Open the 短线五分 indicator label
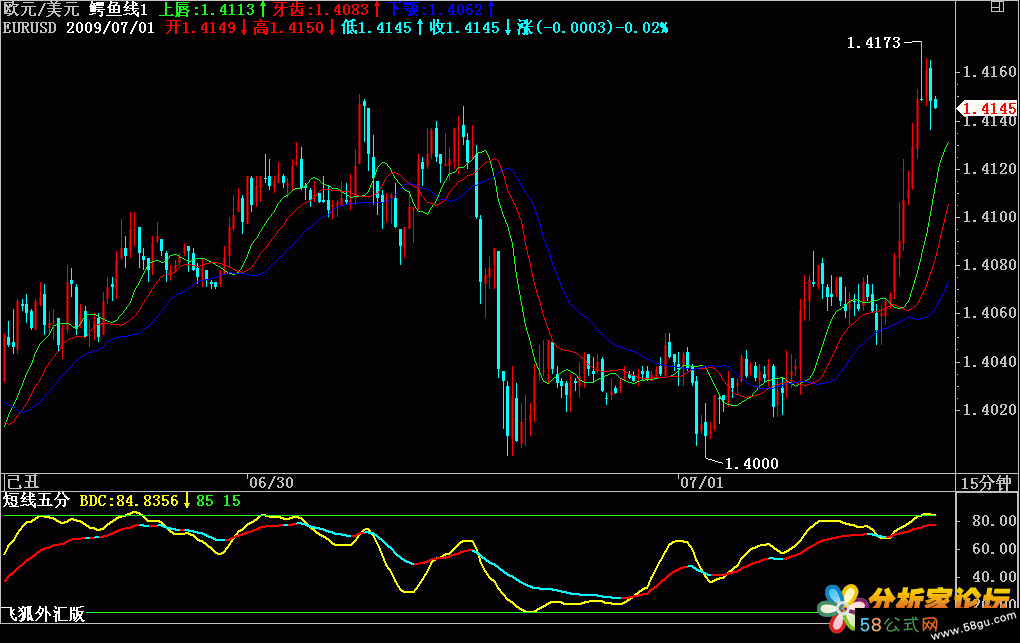 pos(36,500)
